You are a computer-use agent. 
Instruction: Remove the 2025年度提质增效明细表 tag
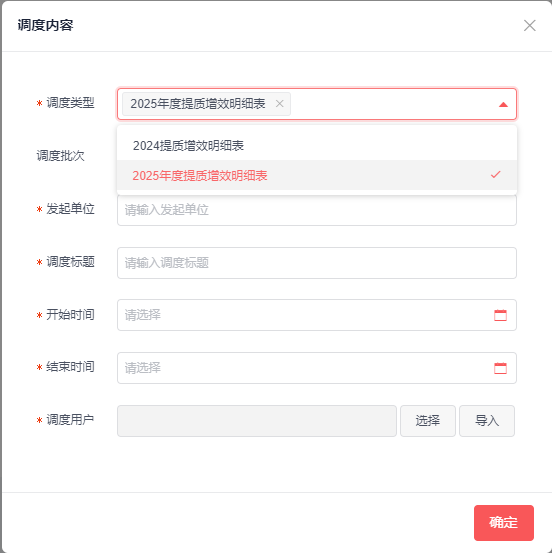click(280, 104)
